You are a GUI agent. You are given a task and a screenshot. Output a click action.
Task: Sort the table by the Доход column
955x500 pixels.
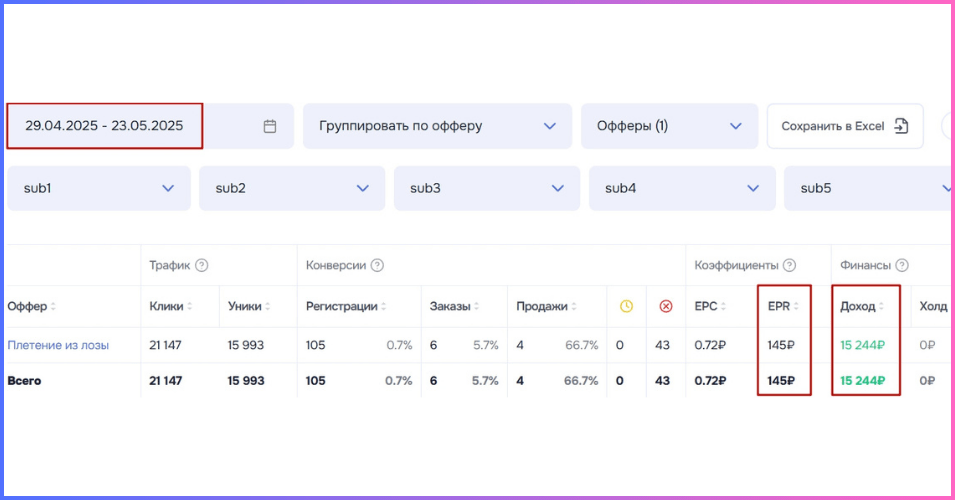pyautogui.click(x=862, y=306)
